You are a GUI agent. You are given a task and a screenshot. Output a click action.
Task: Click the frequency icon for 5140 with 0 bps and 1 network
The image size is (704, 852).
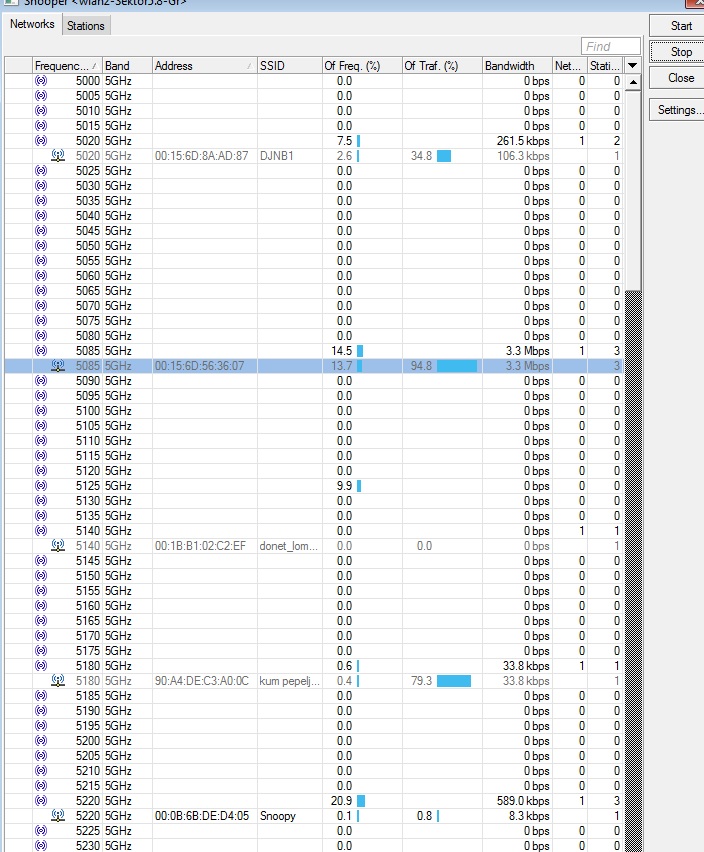(x=41, y=531)
